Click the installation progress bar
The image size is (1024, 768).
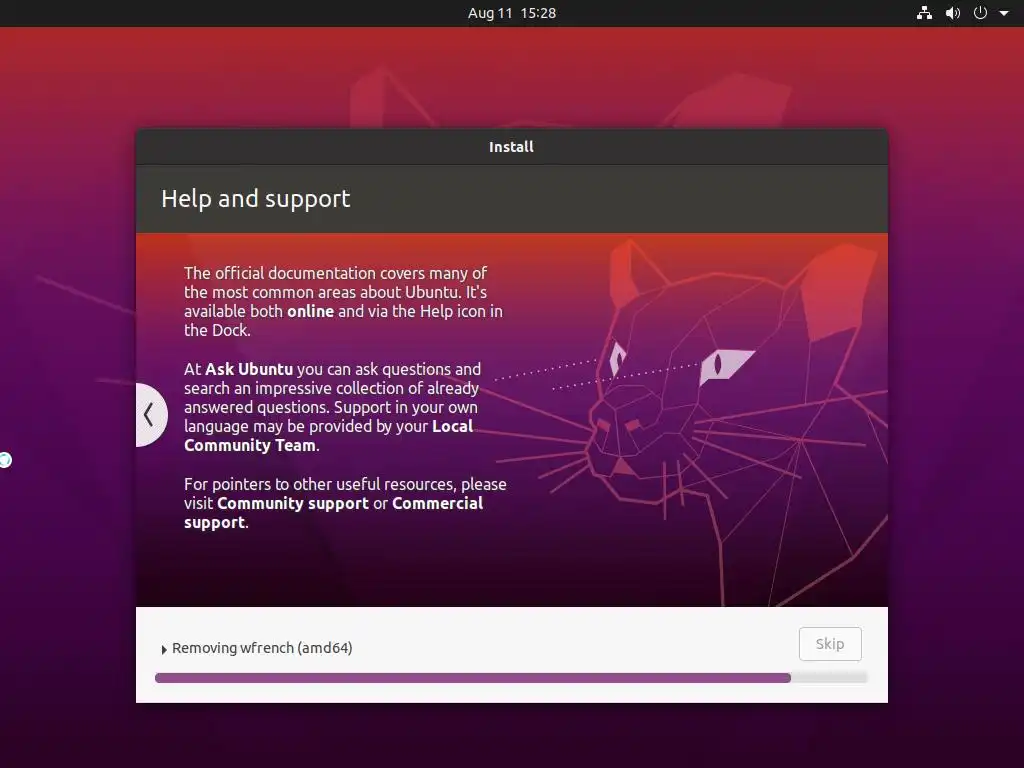(511, 678)
